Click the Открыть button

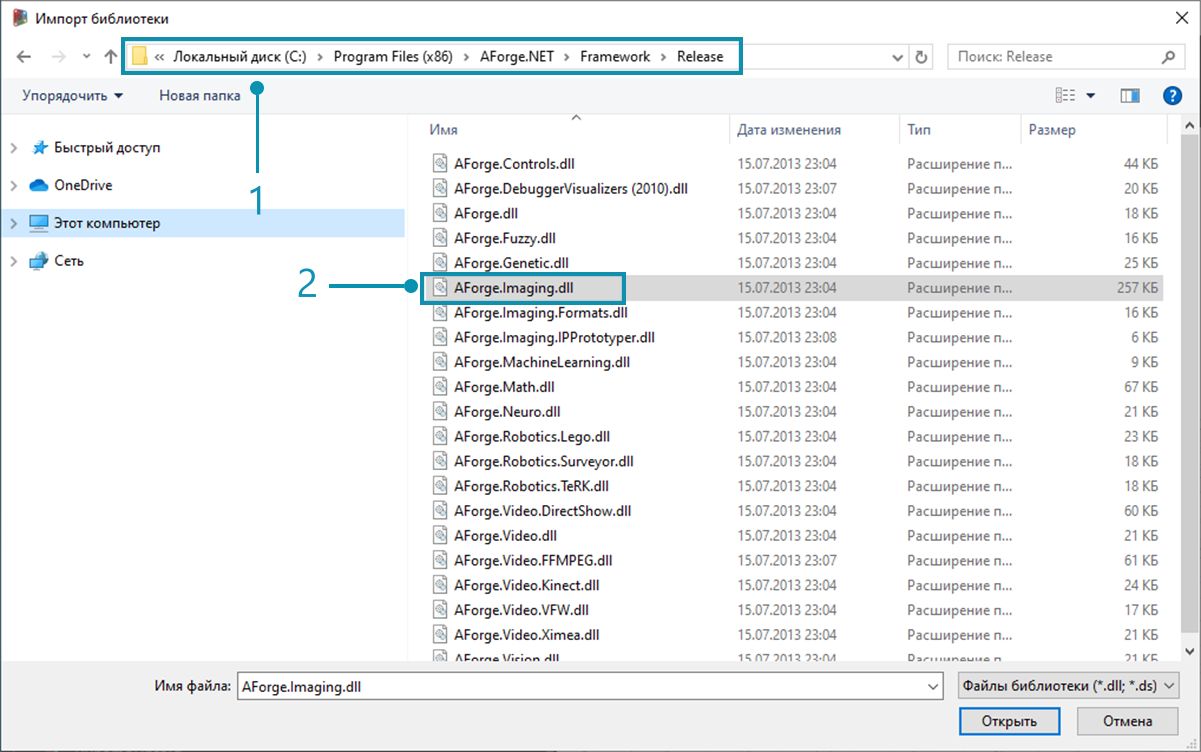[x=1009, y=721]
